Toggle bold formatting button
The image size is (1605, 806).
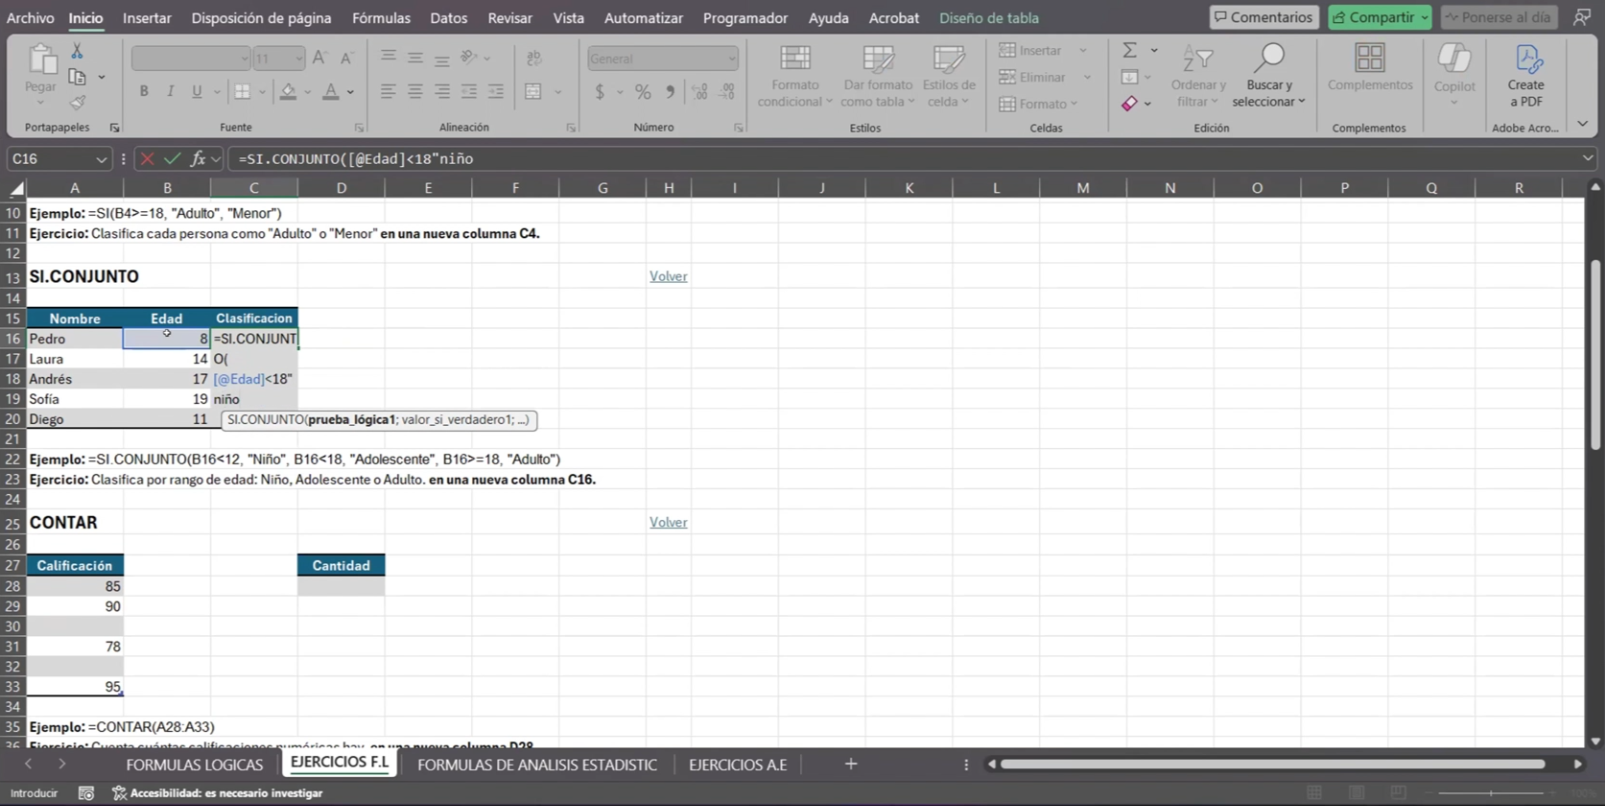tap(144, 92)
